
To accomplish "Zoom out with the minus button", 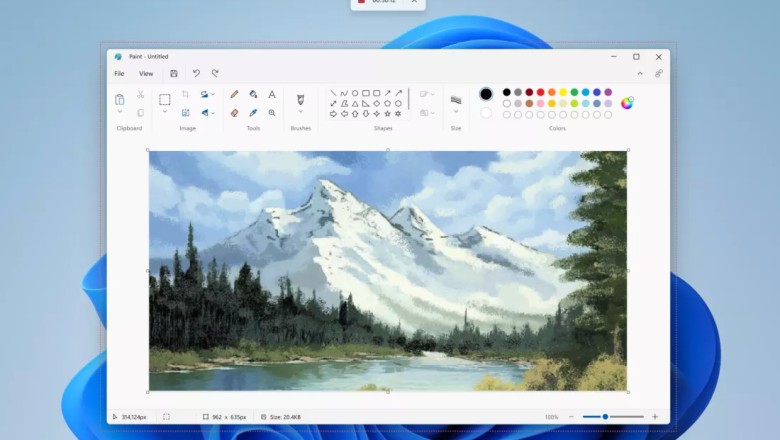I will tap(571, 417).
